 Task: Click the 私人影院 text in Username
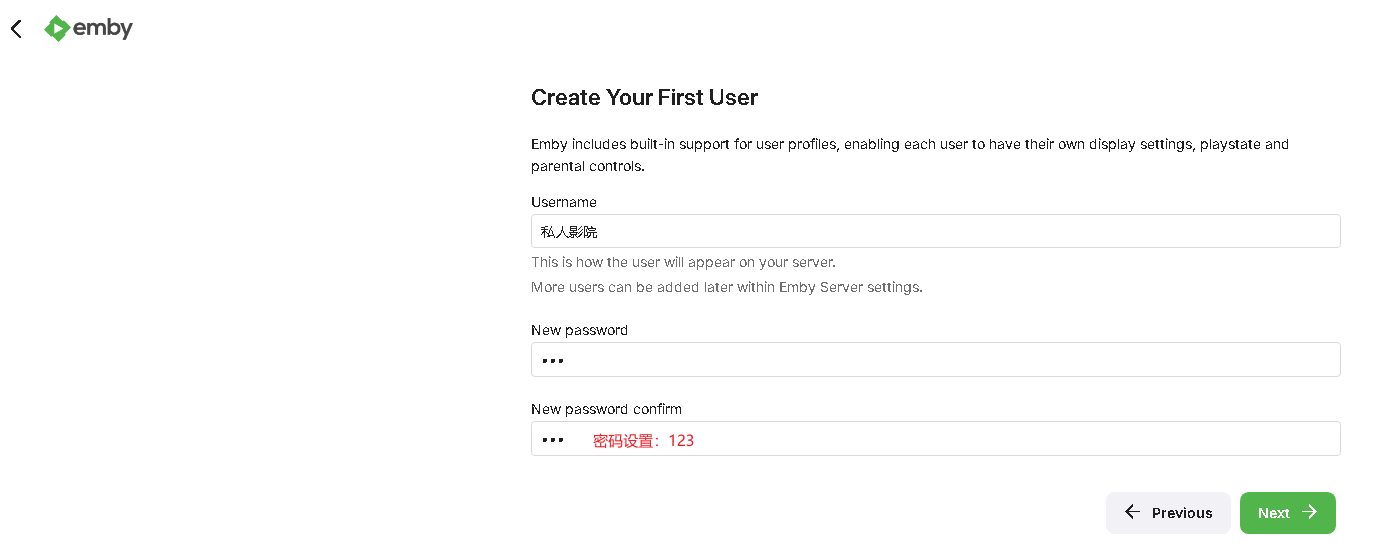[x=569, y=232]
